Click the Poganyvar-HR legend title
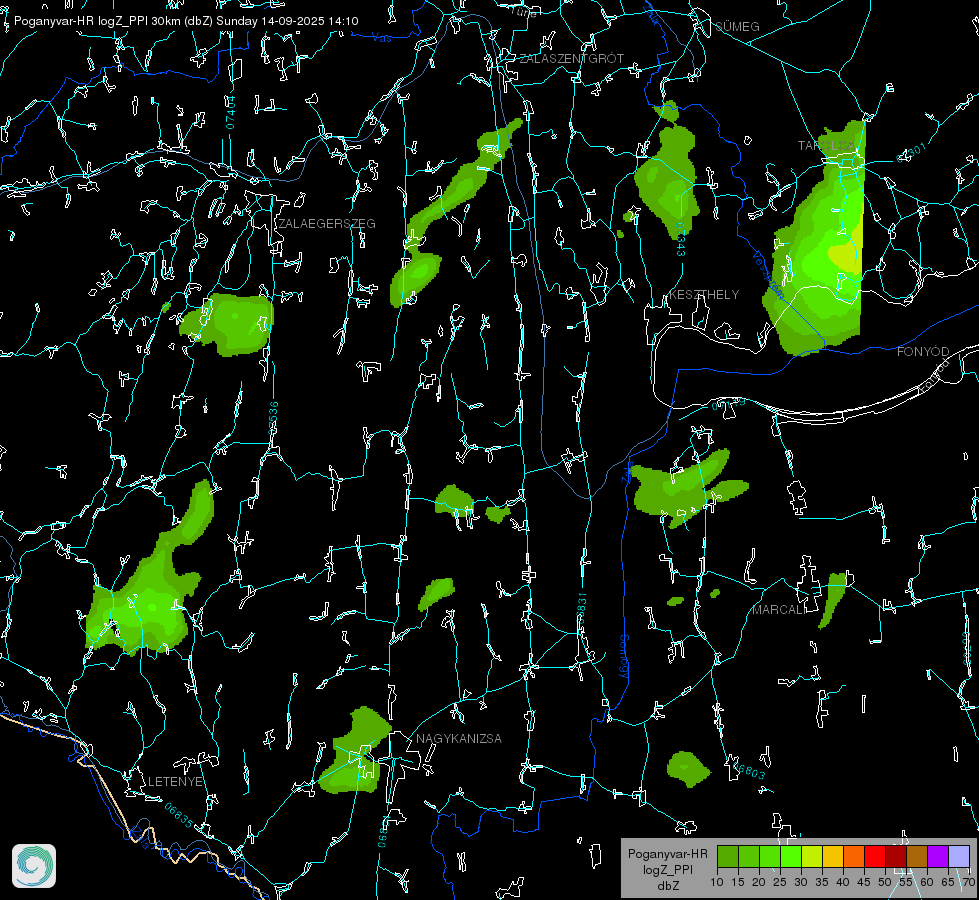The image size is (979, 900). [x=667, y=853]
